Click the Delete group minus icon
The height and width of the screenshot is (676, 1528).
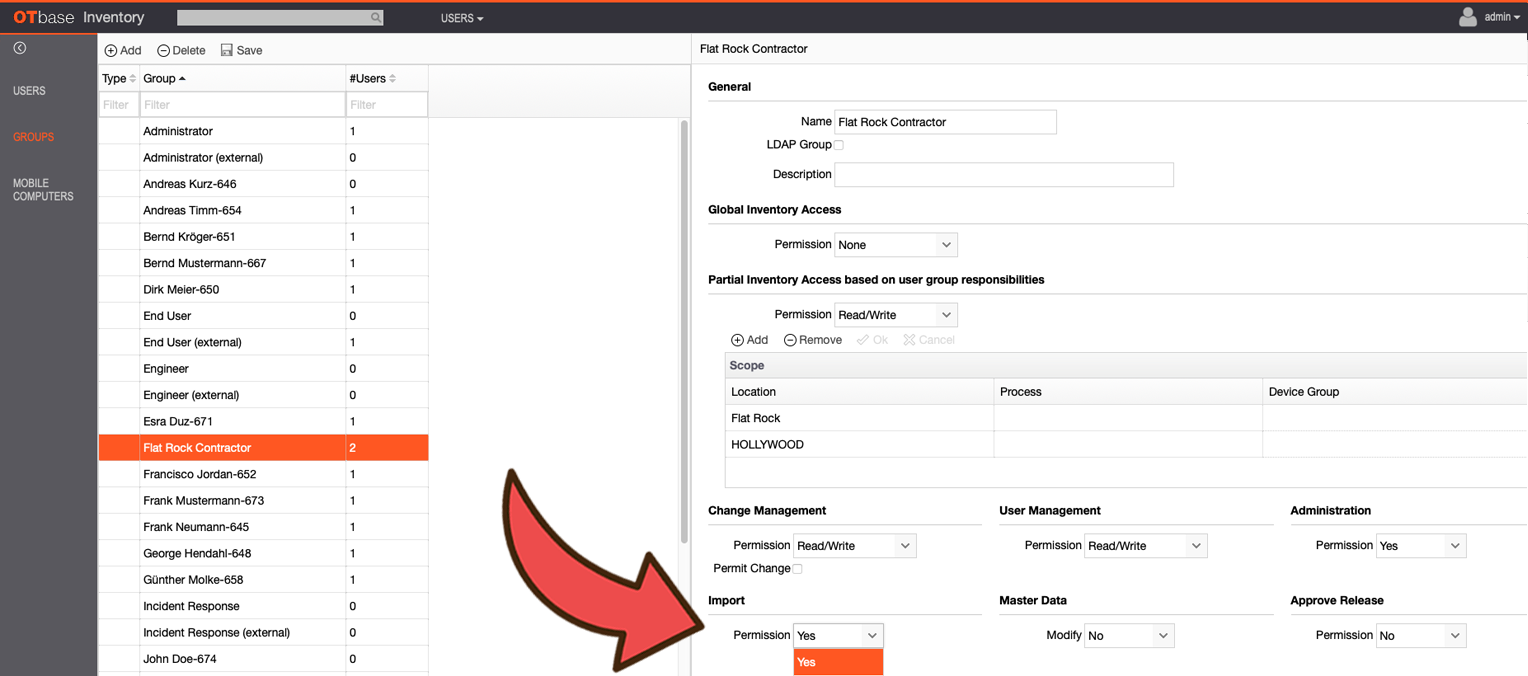click(x=163, y=50)
